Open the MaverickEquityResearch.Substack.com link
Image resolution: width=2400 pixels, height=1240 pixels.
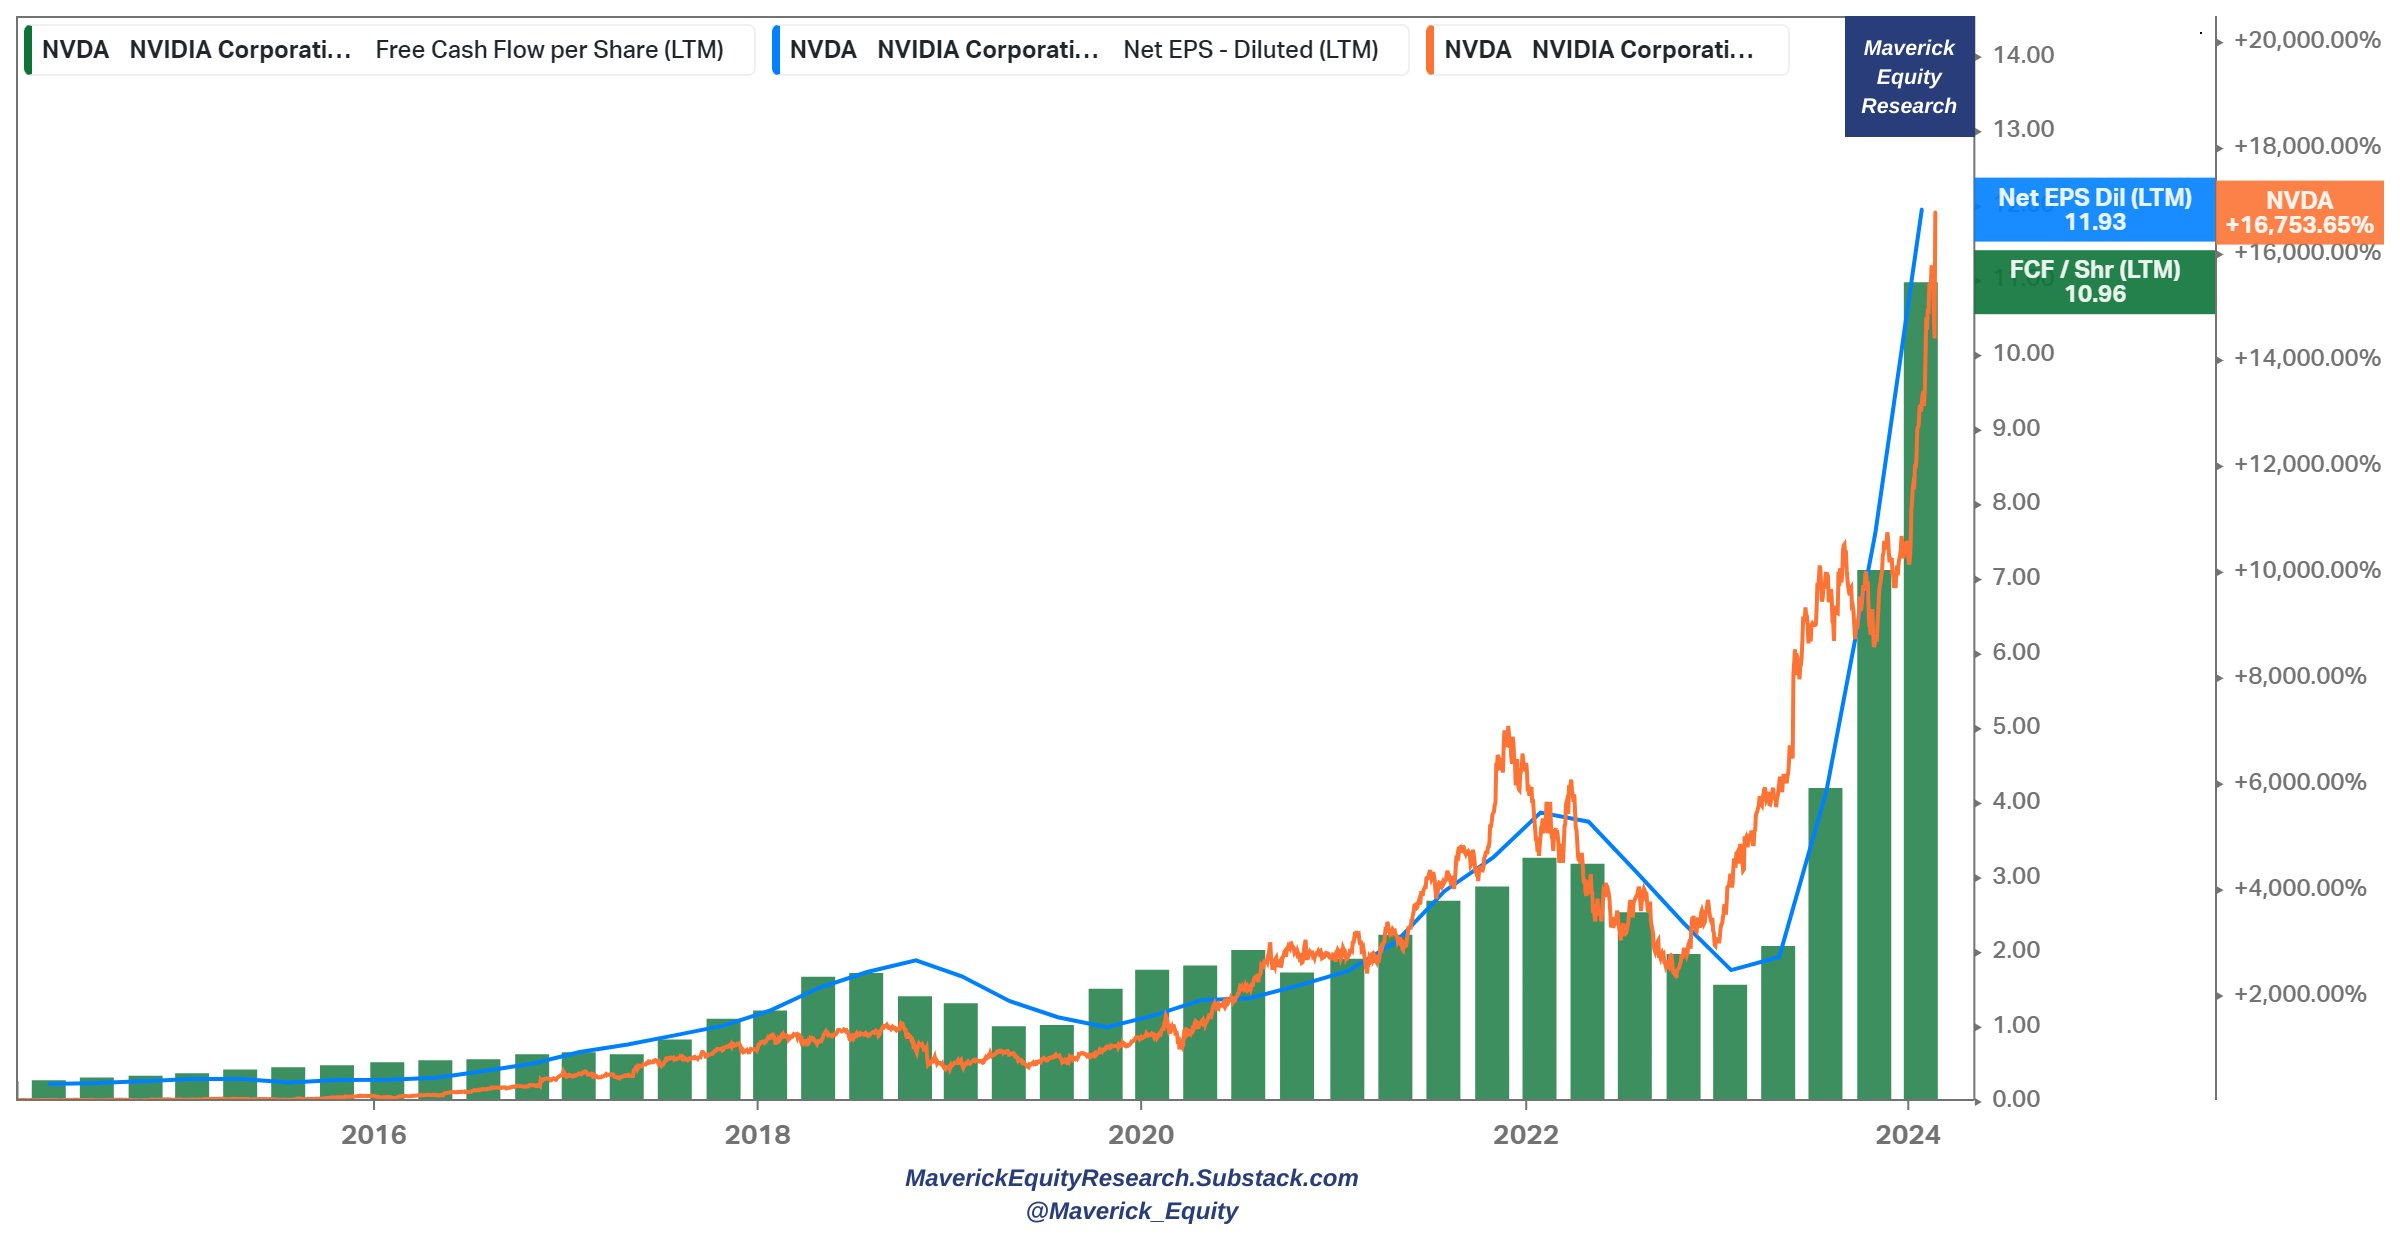pyautogui.click(x=1131, y=1178)
